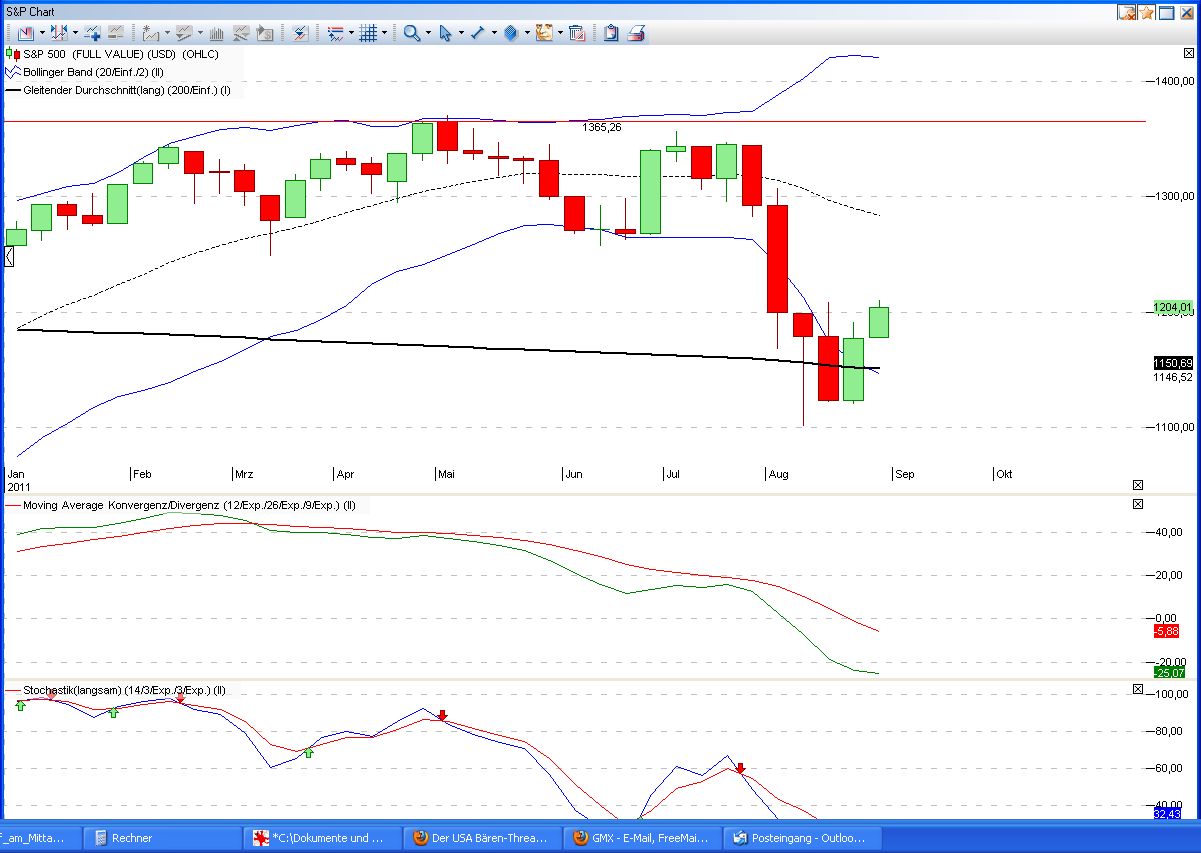Expand the pointer tool dropdown arrow
The height and width of the screenshot is (853, 1201).
click(x=461, y=33)
